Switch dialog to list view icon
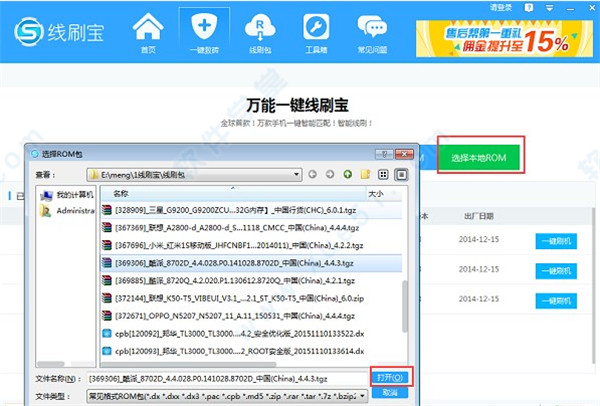 coord(383,175)
